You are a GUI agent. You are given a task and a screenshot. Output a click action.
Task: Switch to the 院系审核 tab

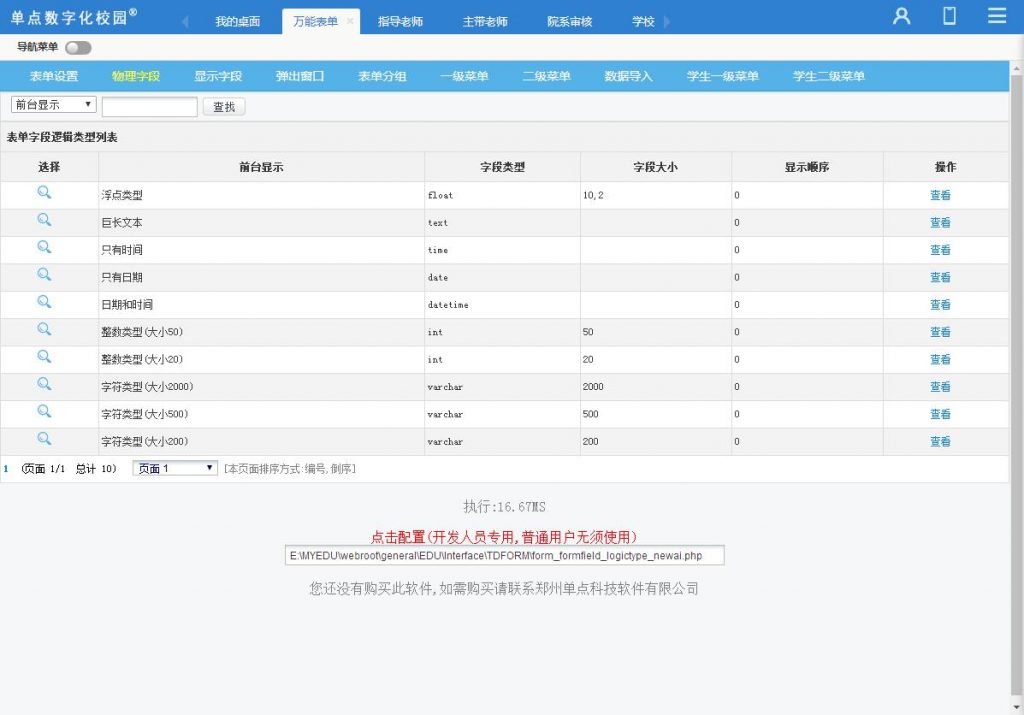point(569,22)
